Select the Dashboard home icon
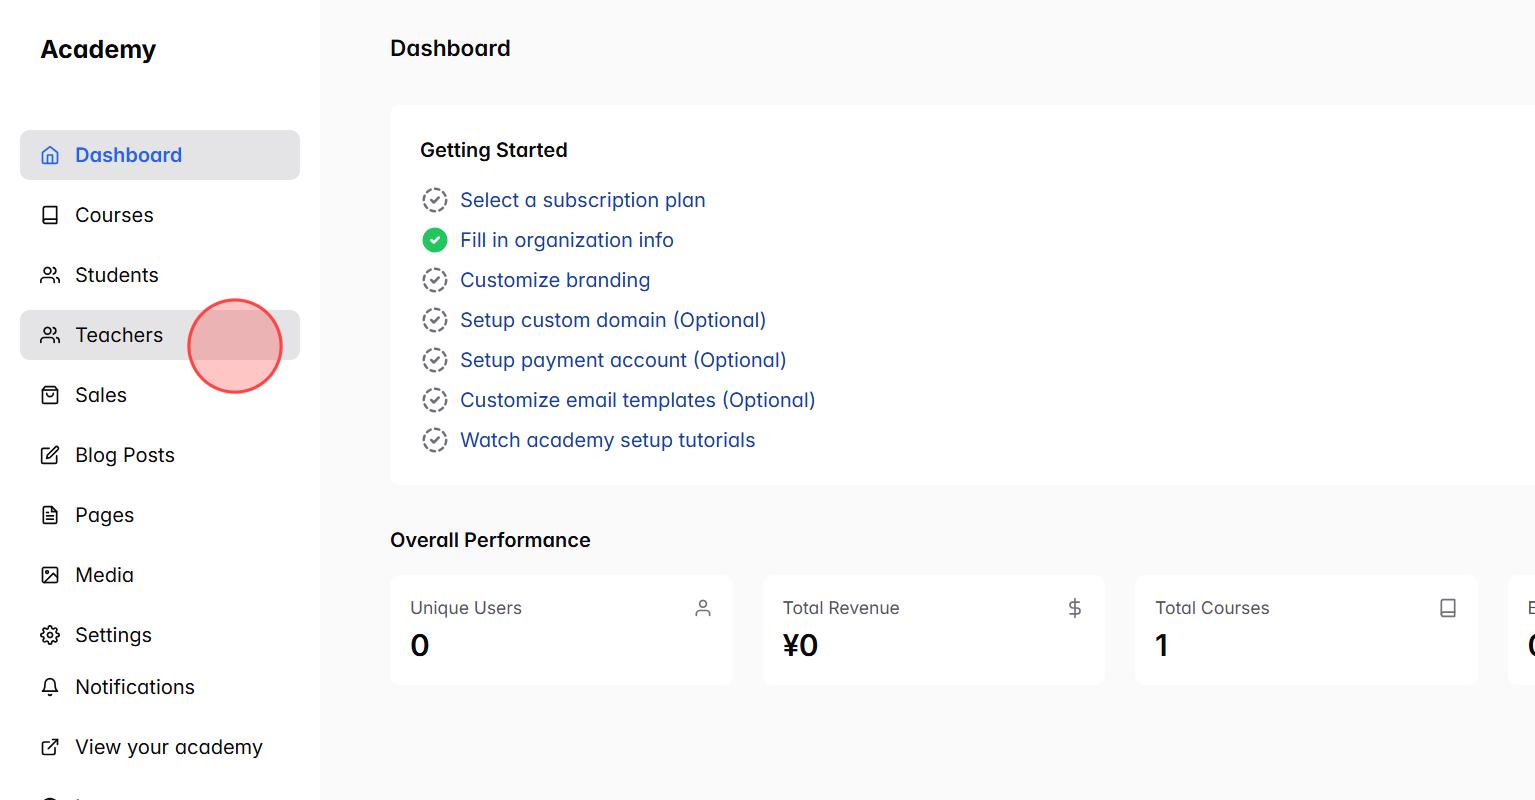Screen dimensions: 1535x800 click(49, 155)
